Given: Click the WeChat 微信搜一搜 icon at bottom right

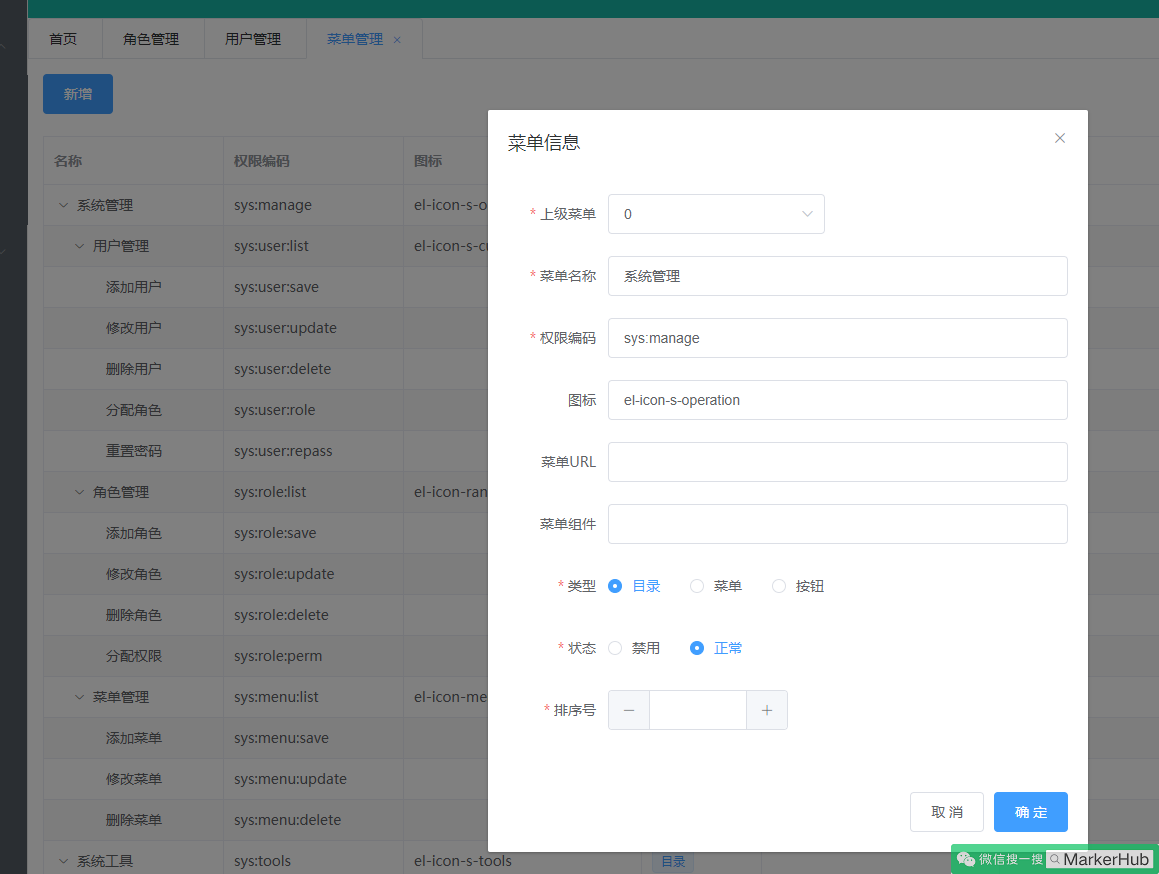Looking at the screenshot, I should (966, 858).
